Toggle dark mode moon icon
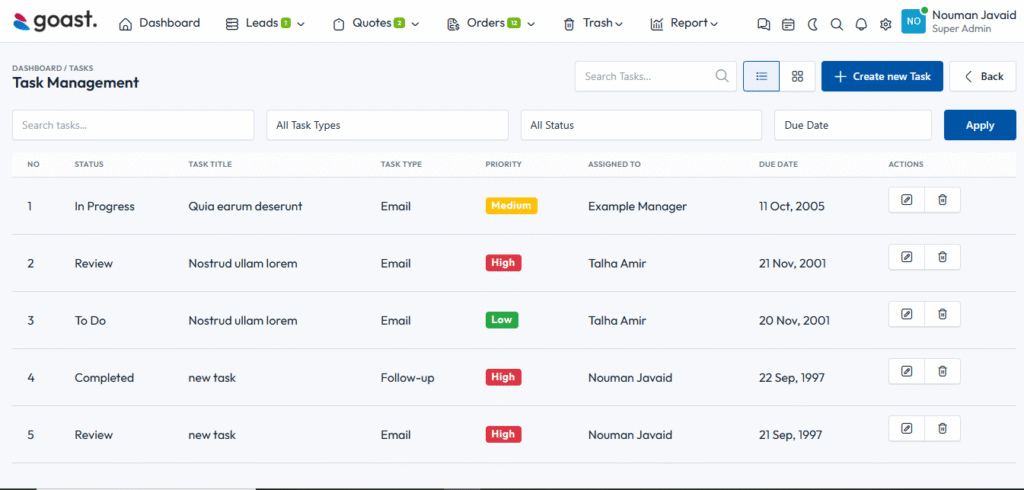Image resolution: width=1024 pixels, height=490 pixels. coord(812,24)
